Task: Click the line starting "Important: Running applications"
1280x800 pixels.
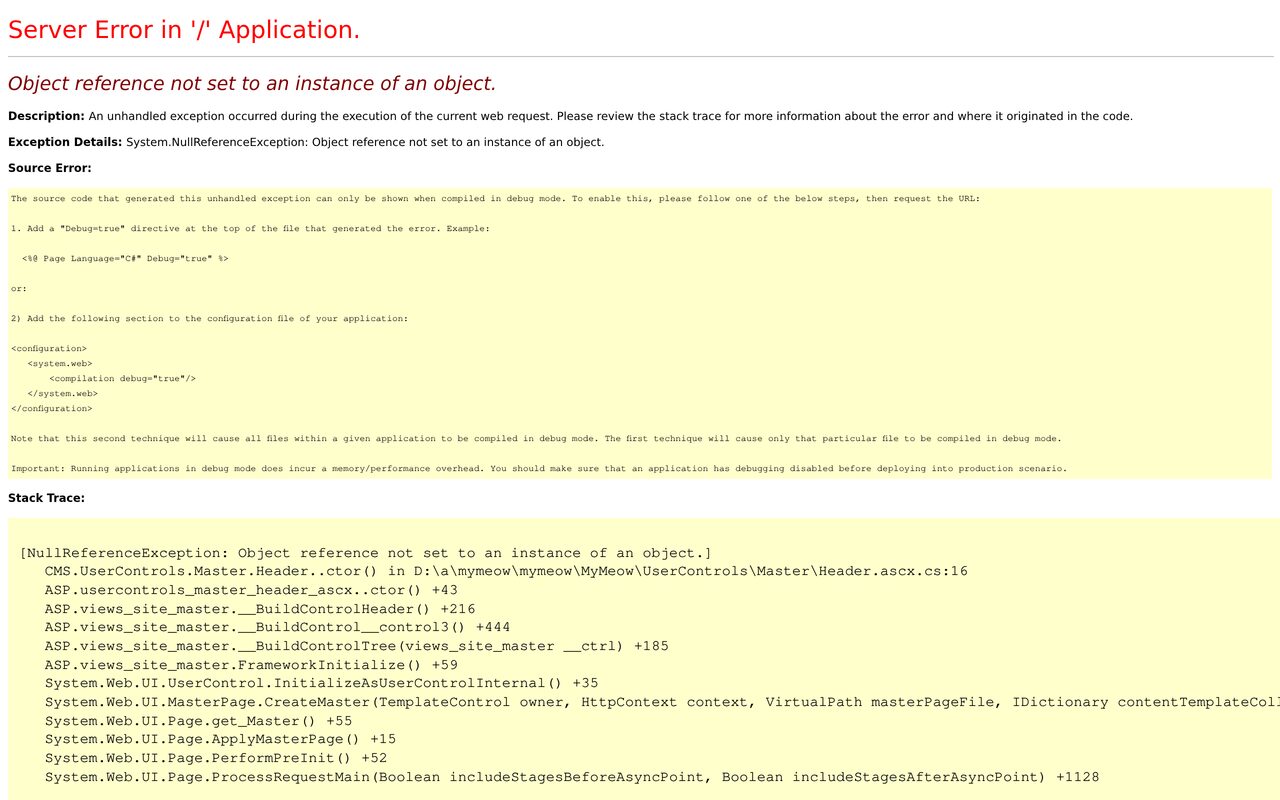Action: point(539,469)
